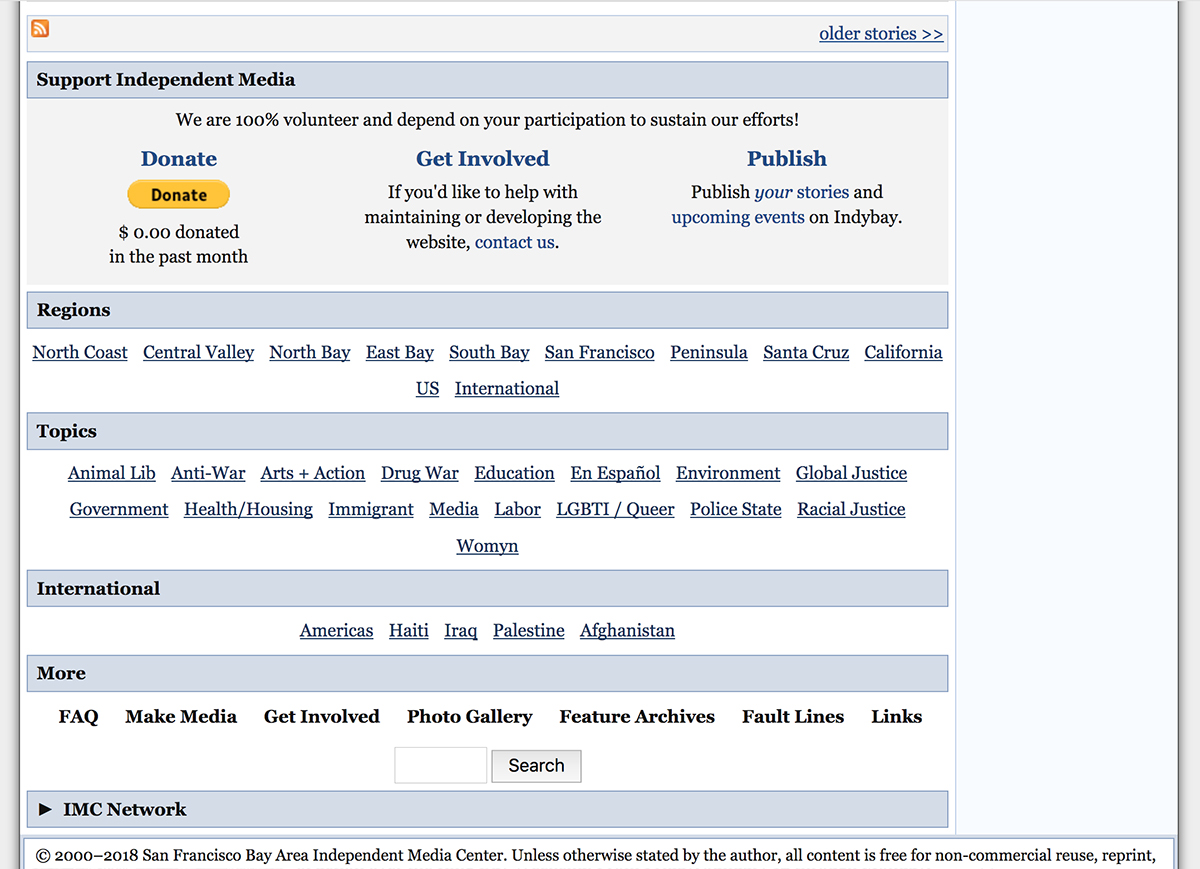Click the Search button
This screenshot has height=869, width=1200.
click(x=536, y=766)
